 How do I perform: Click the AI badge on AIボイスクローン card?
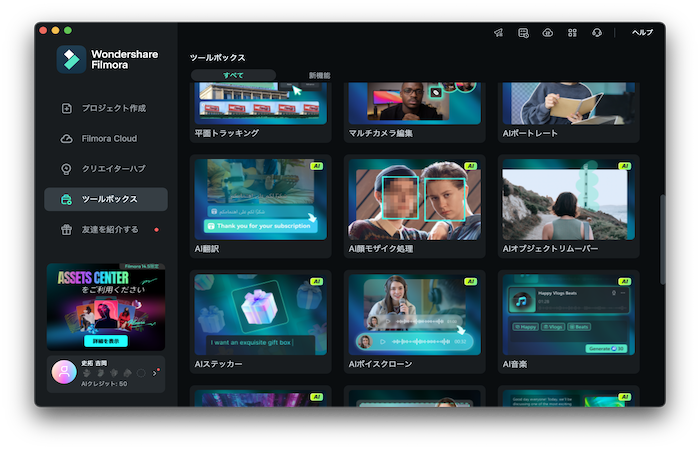[x=471, y=281]
